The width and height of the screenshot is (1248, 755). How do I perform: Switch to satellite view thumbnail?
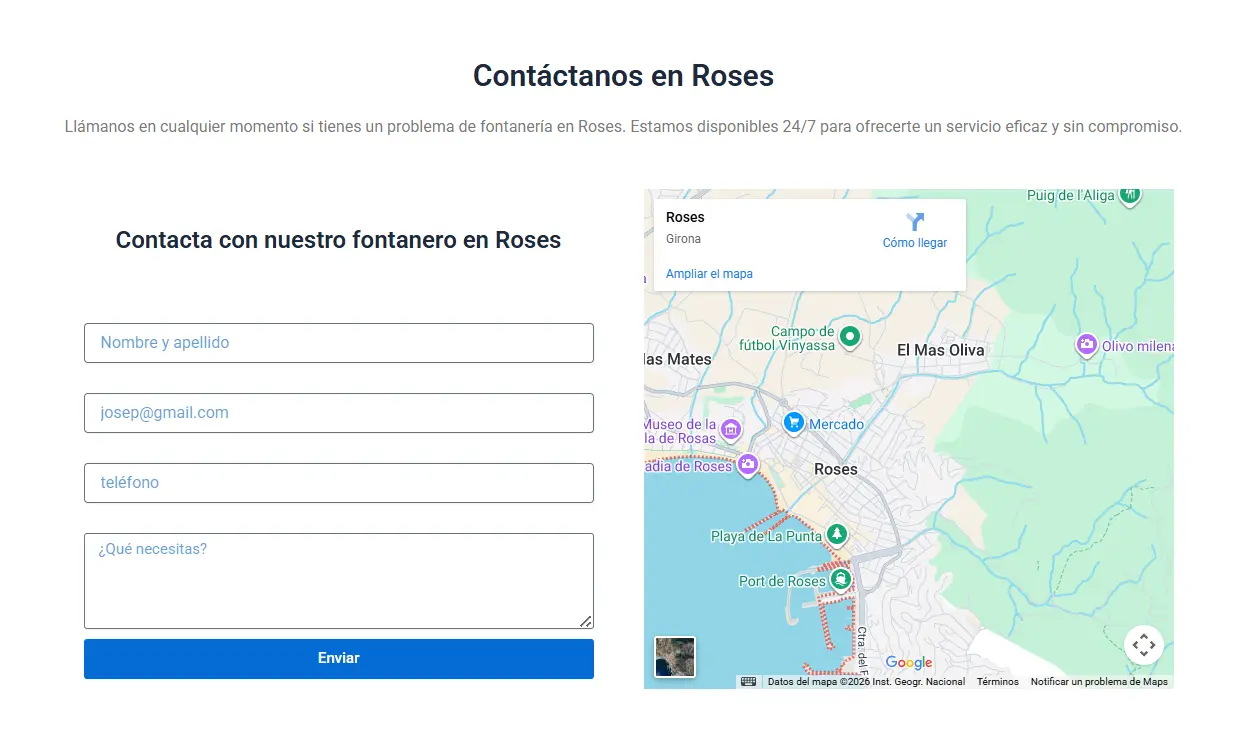[x=674, y=657]
